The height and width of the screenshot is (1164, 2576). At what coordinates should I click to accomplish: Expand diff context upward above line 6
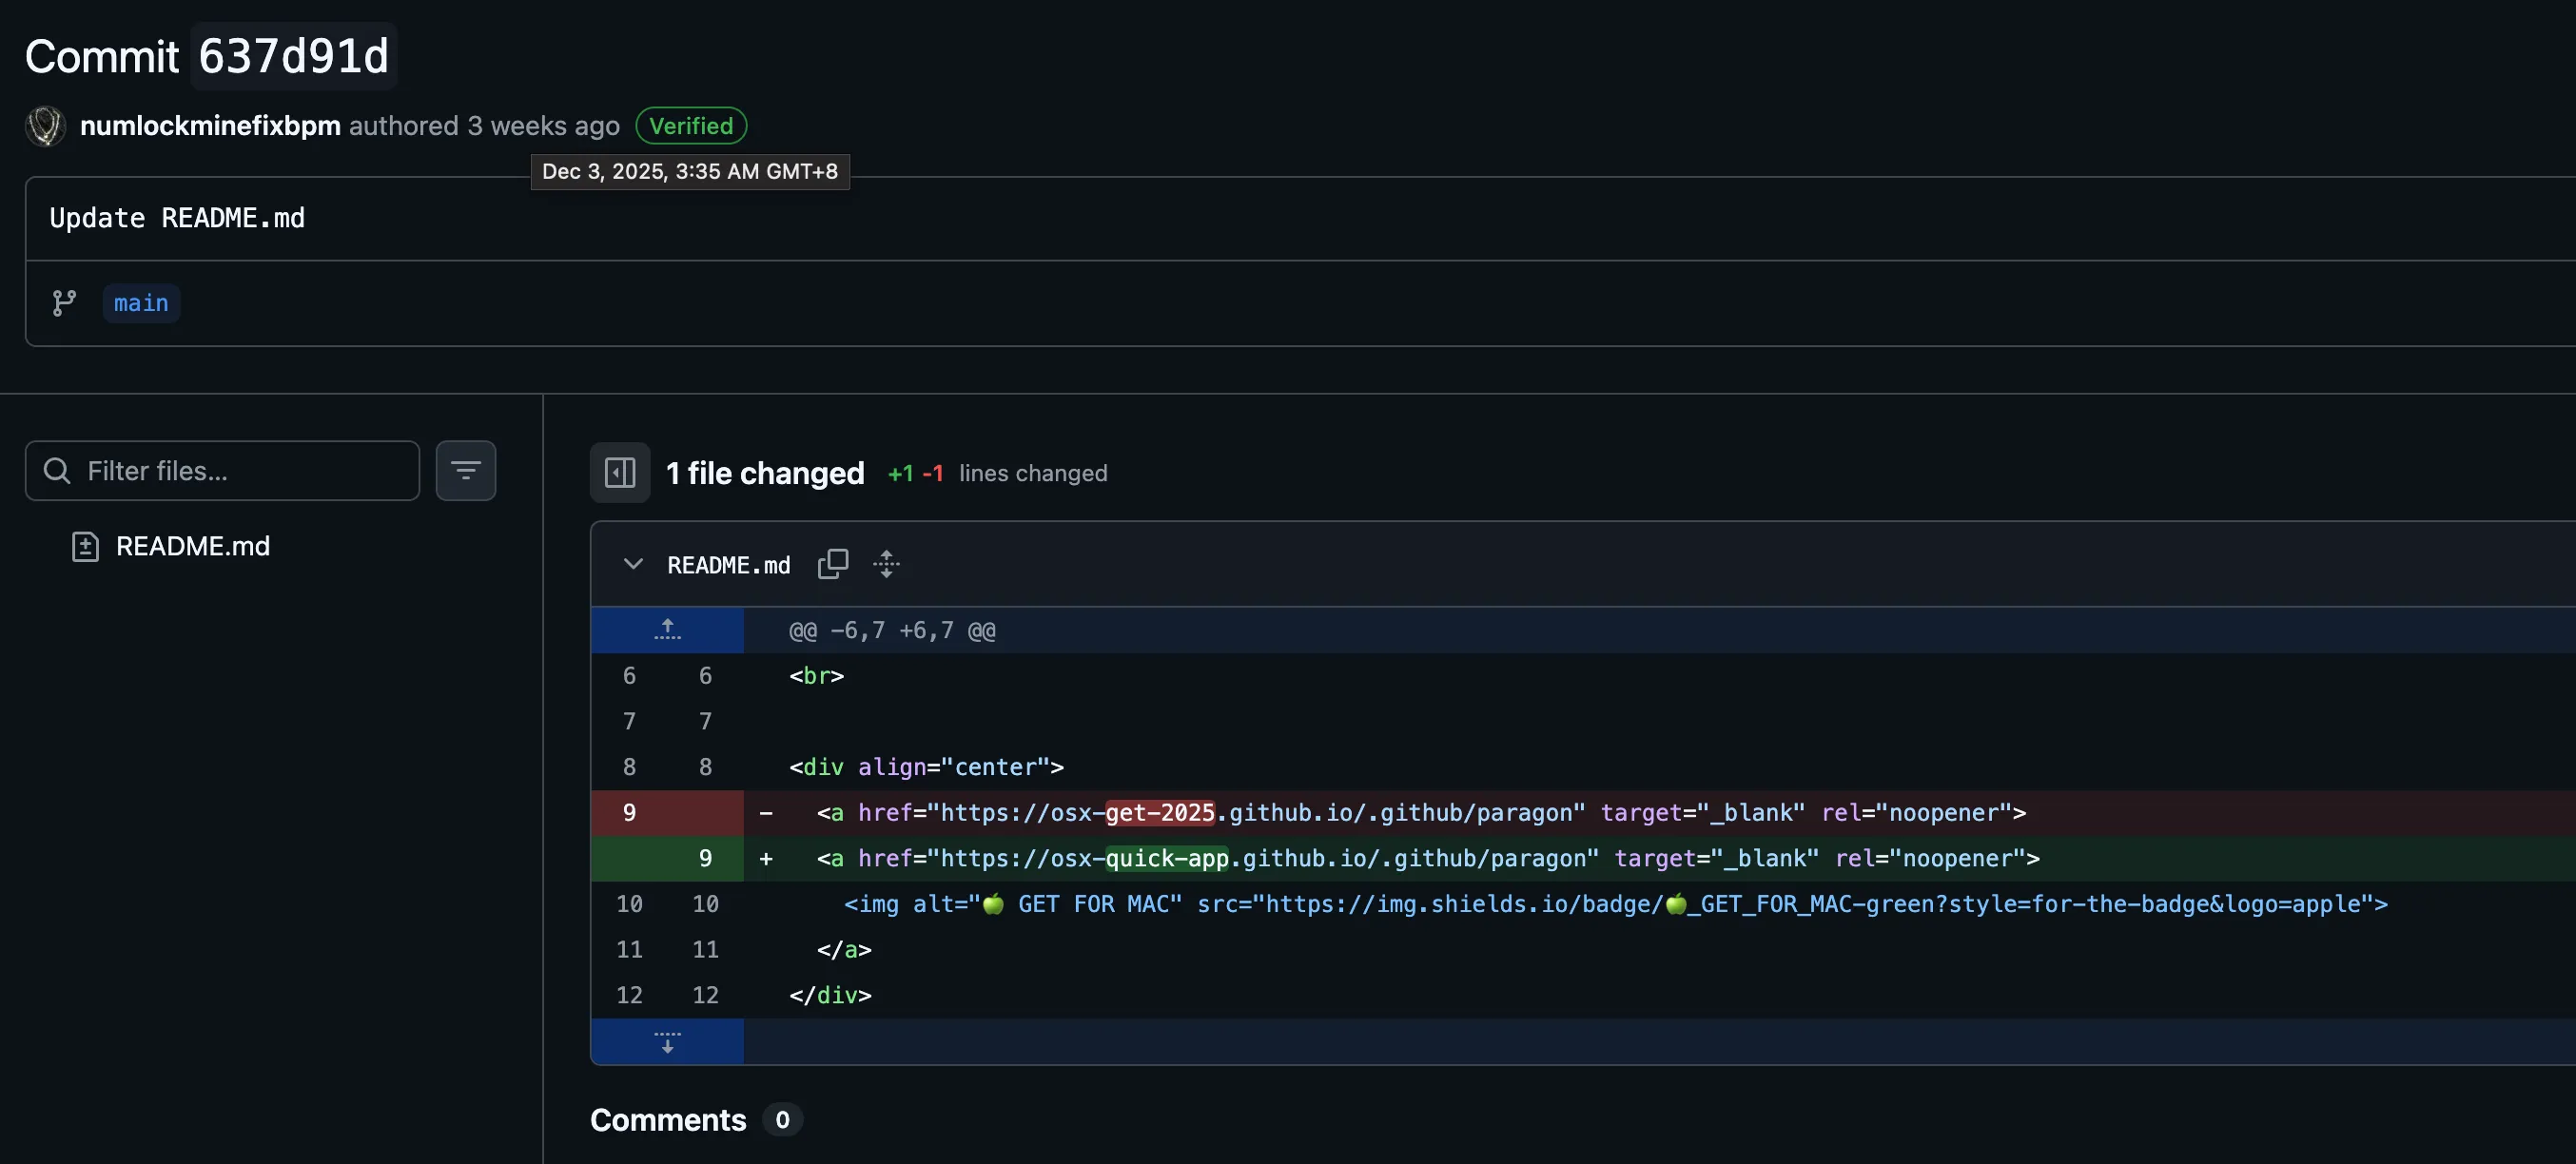[x=667, y=629]
